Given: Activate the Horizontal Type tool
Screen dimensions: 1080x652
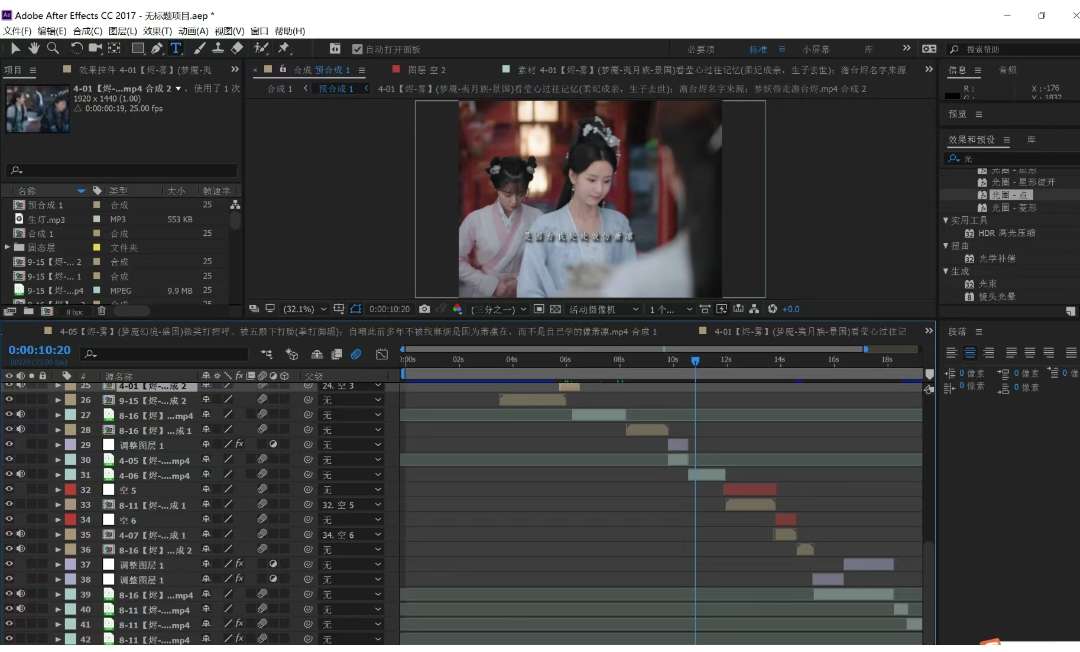Looking at the screenshot, I should pyautogui.click(x=176, y=48).
